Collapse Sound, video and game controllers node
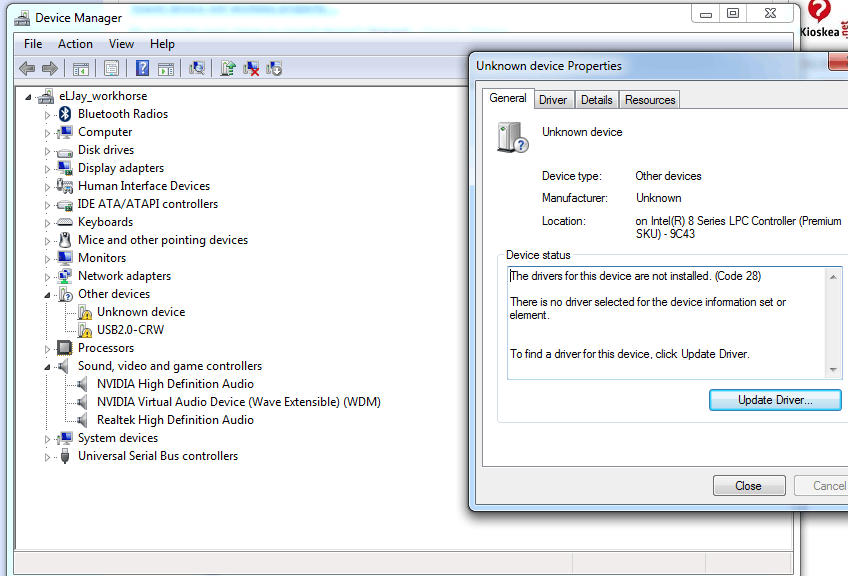The image size is (853, 577). tap(47, 367)
